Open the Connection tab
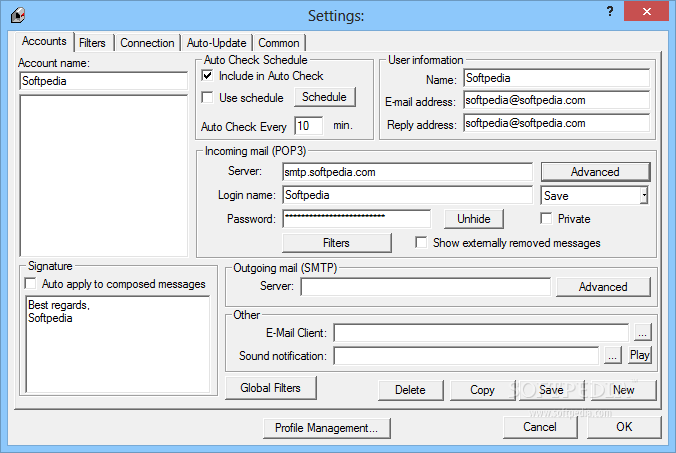676x453 pixels. tap(147, 43)
